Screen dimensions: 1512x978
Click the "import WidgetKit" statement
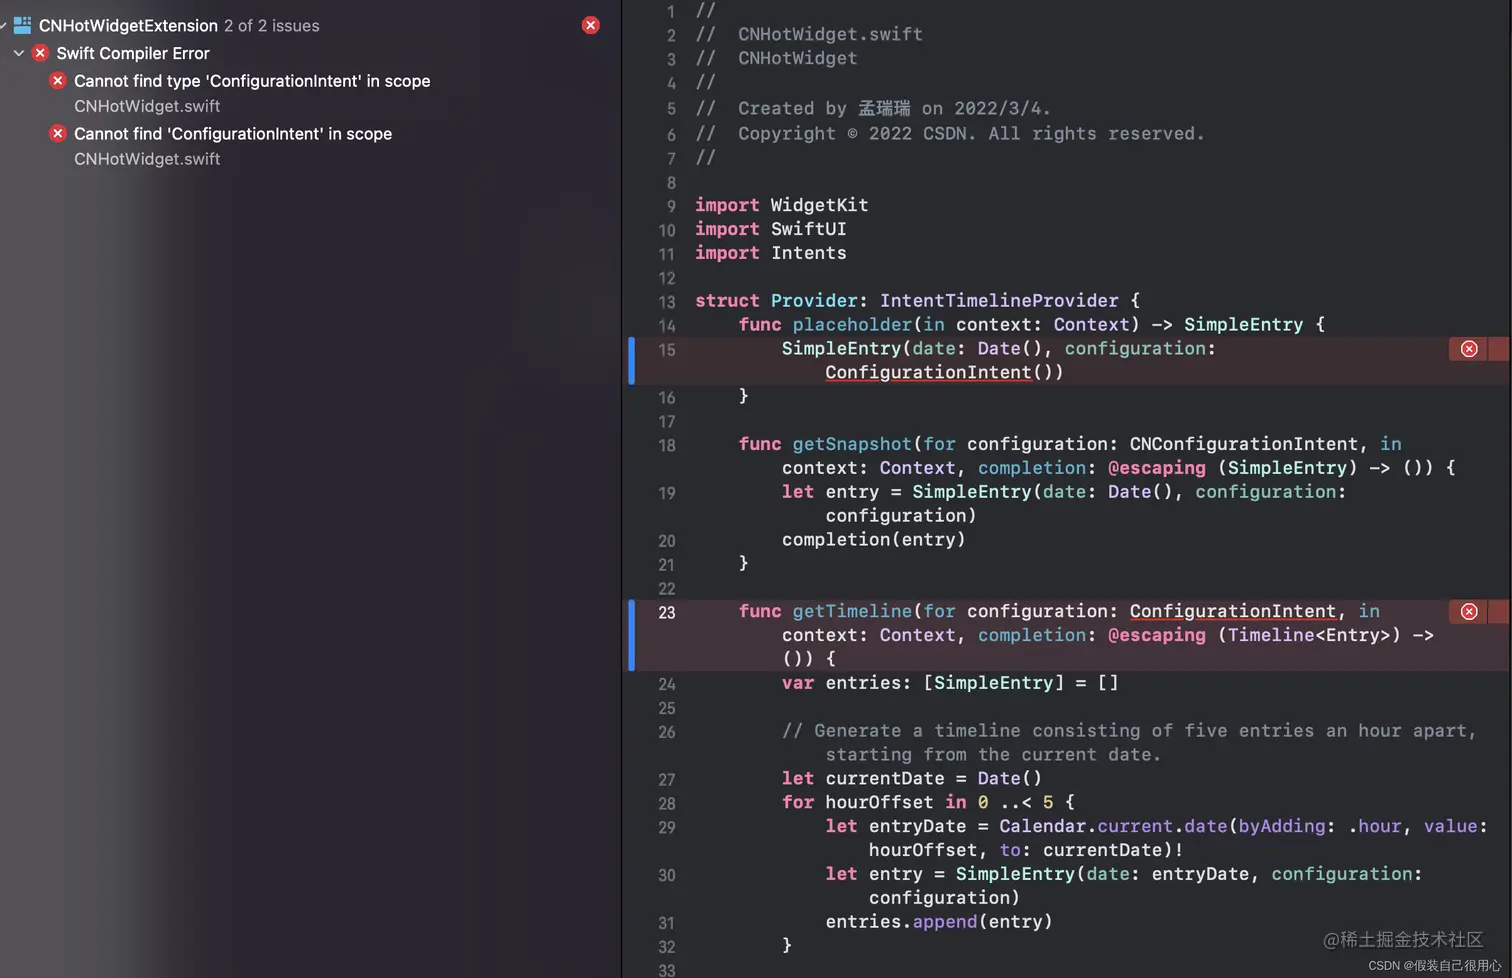[782, 205]
